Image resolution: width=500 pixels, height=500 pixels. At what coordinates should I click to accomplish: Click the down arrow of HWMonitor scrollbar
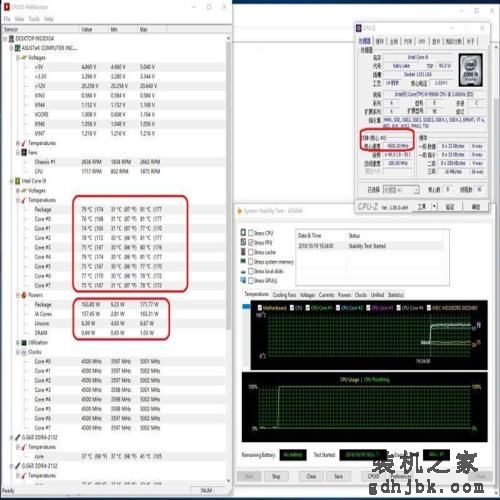(228, 480)
